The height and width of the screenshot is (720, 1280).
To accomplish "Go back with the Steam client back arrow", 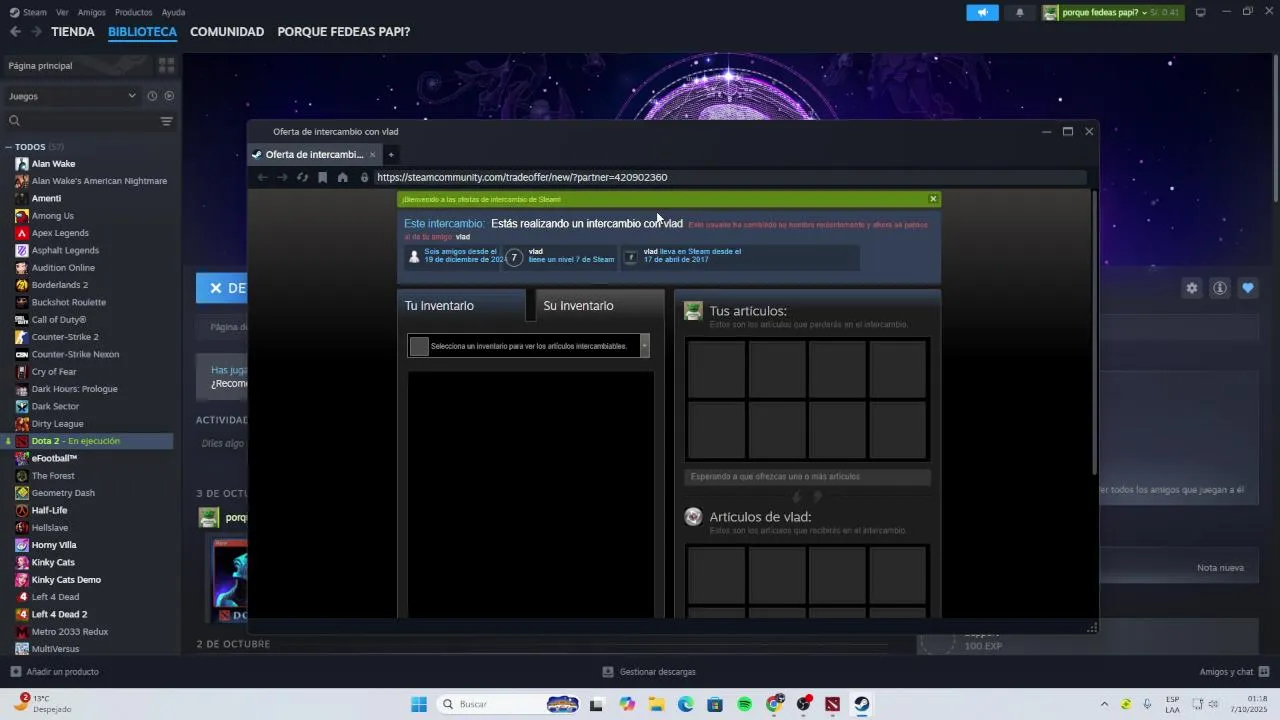I will (x=15, y=32).
